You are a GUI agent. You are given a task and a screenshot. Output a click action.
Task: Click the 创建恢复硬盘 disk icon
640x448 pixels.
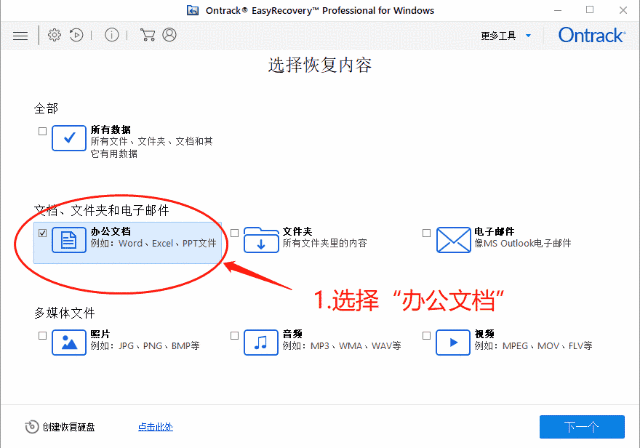tap(32, 427)
